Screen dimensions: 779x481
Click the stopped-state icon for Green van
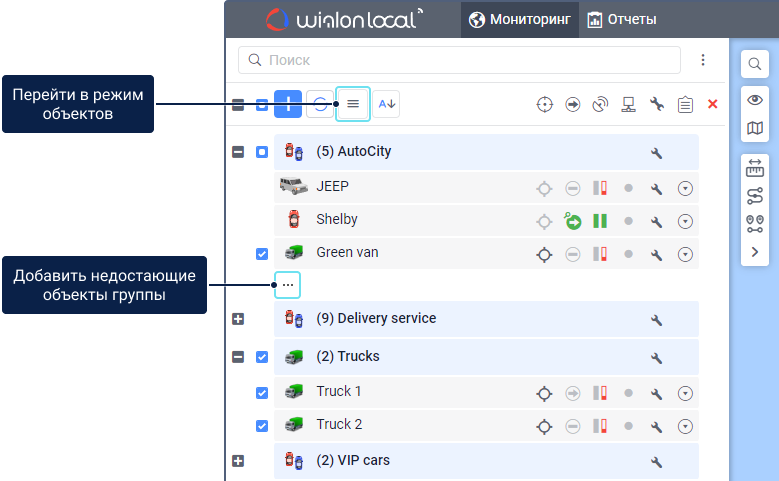click(573, 255)
